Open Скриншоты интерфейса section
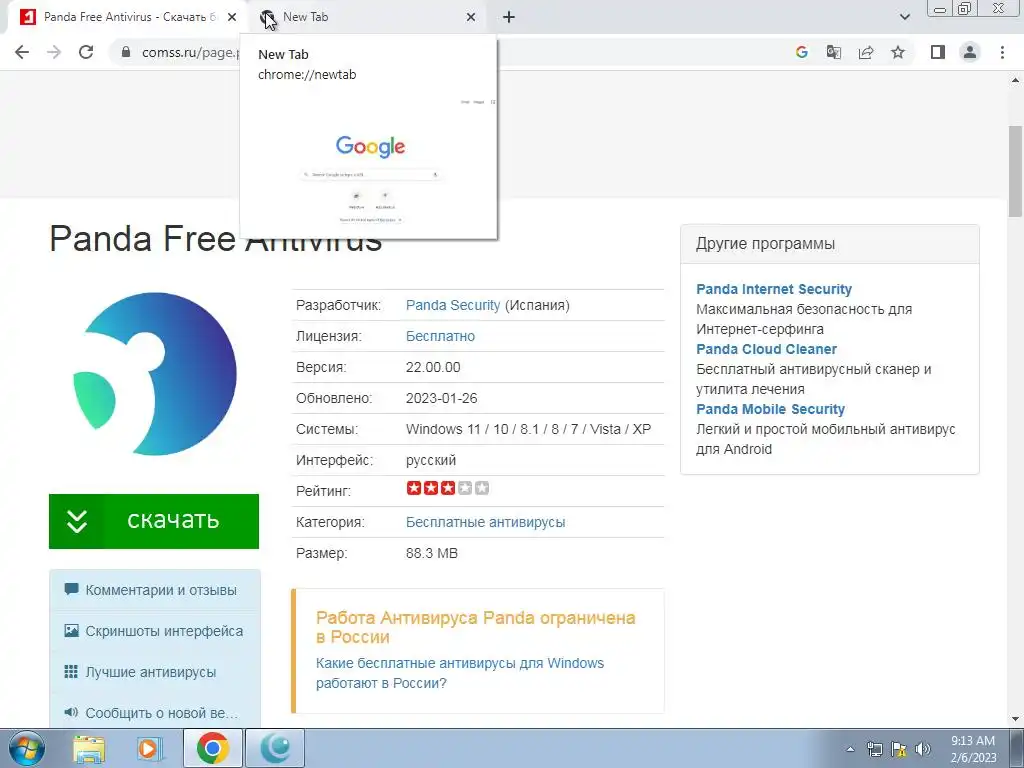This screenshot has width=1024, height=768. pyautogui.click(x=155, y=632)
